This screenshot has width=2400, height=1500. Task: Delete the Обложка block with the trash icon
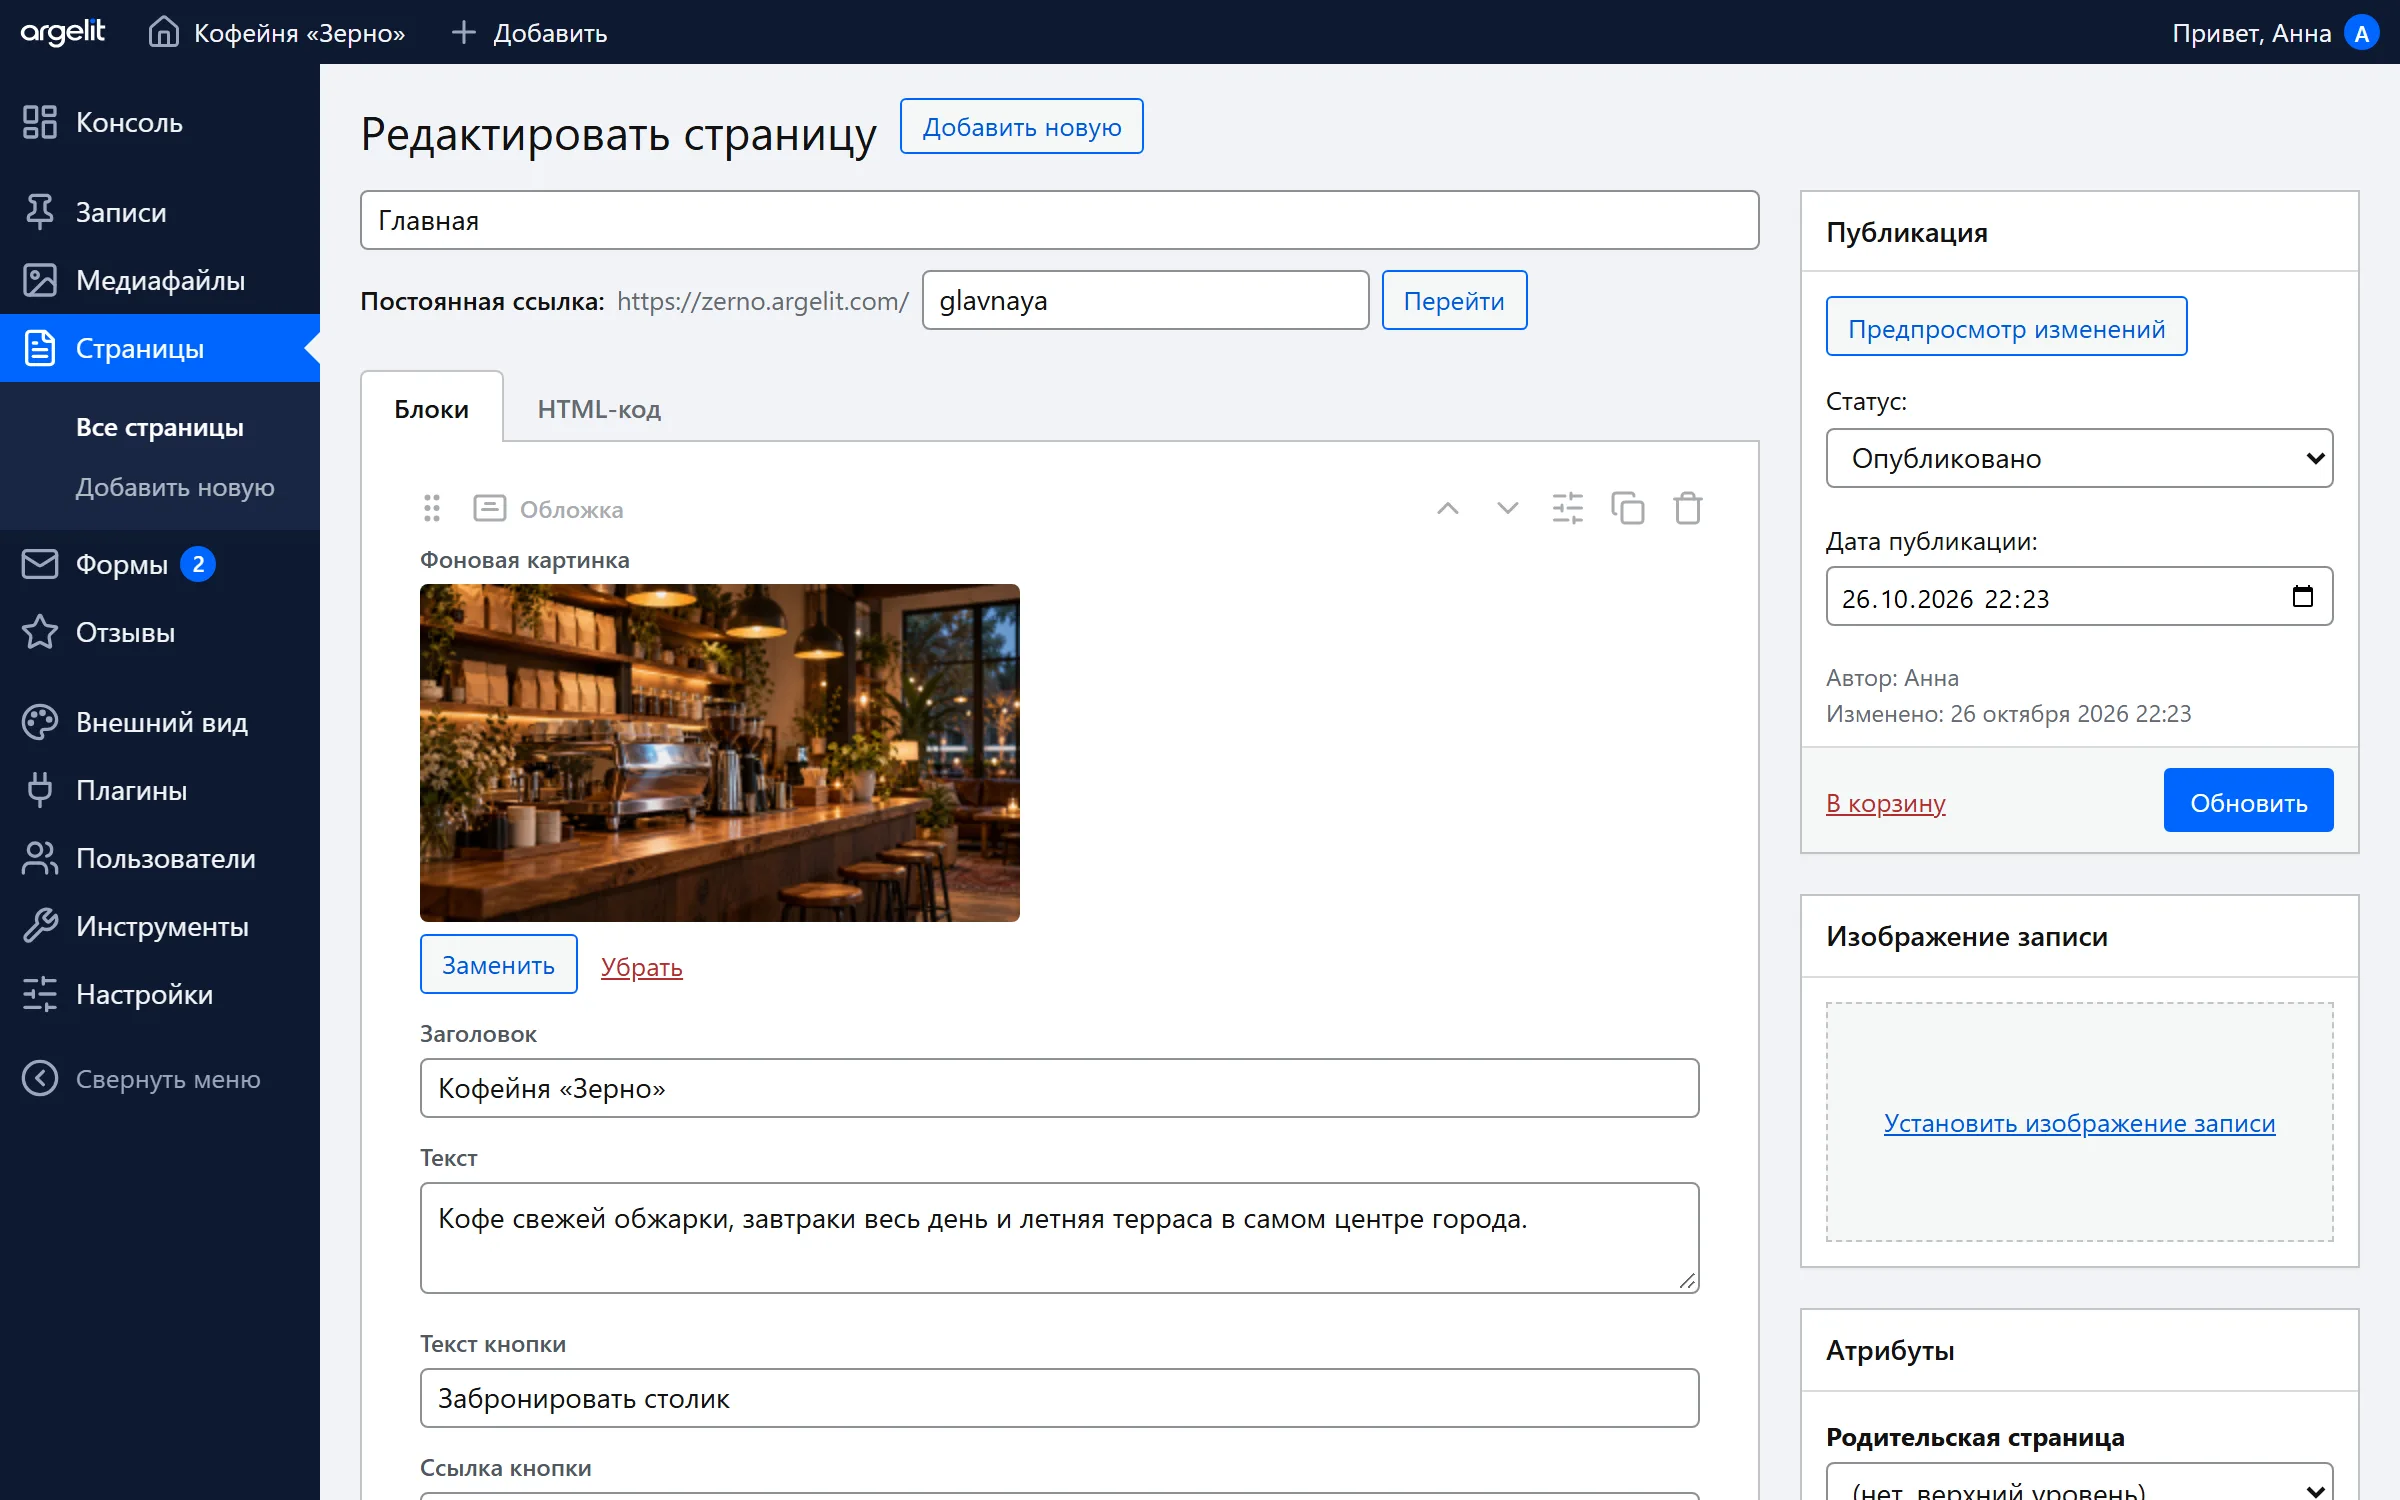(1688, 508)
